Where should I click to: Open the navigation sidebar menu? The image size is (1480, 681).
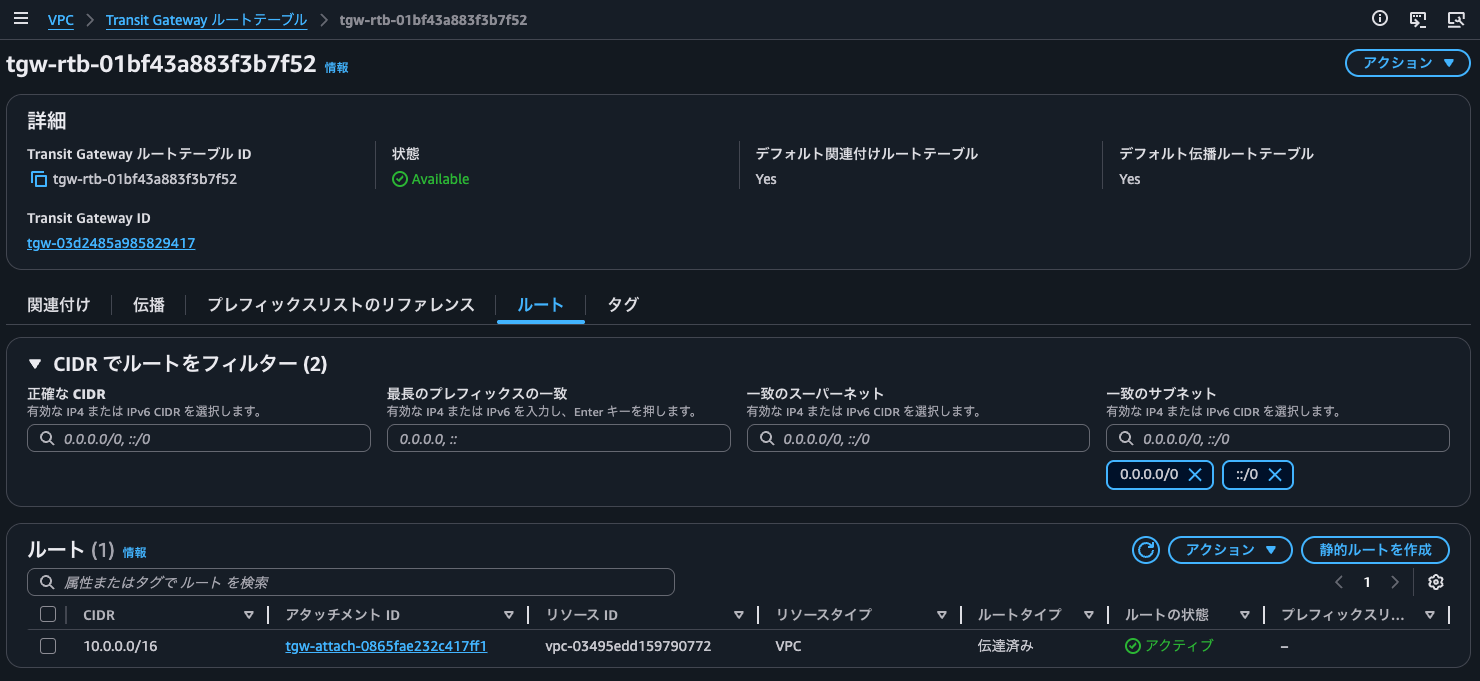tap(21, 18)
